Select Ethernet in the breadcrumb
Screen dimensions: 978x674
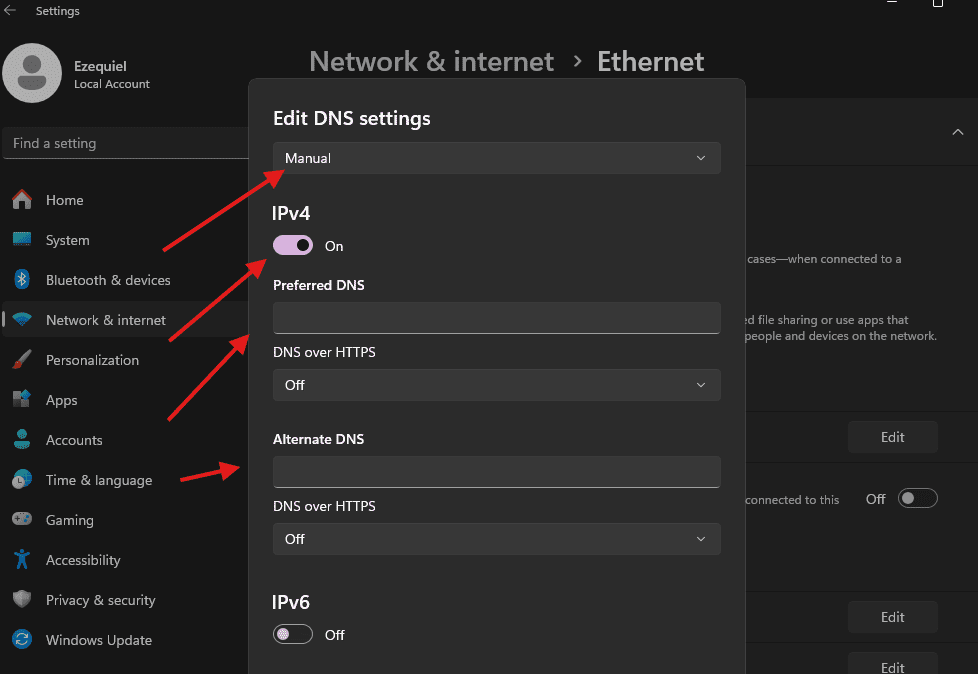point(650,61)
